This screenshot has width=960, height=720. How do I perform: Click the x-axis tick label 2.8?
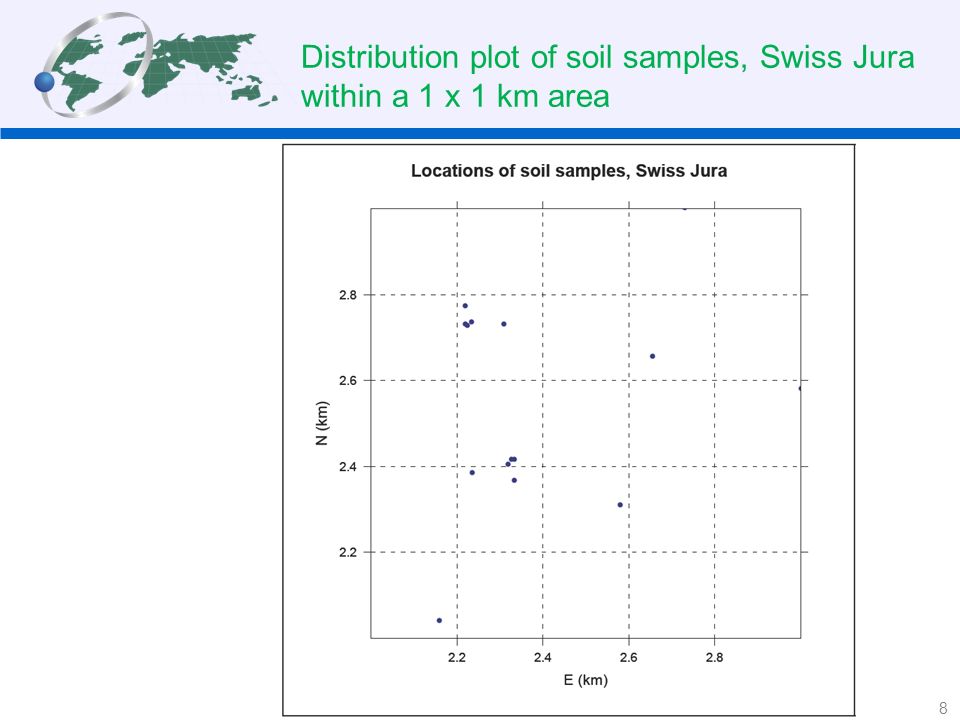click(x=714, y=658)
